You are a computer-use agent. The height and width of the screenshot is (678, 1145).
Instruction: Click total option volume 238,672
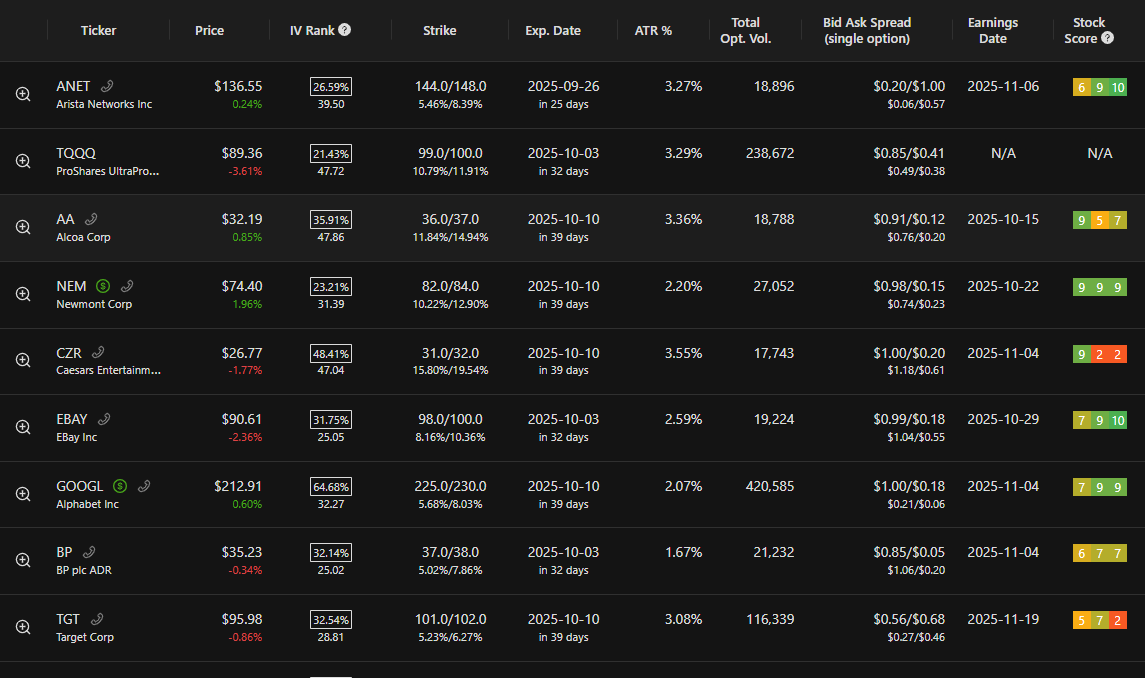770,153
